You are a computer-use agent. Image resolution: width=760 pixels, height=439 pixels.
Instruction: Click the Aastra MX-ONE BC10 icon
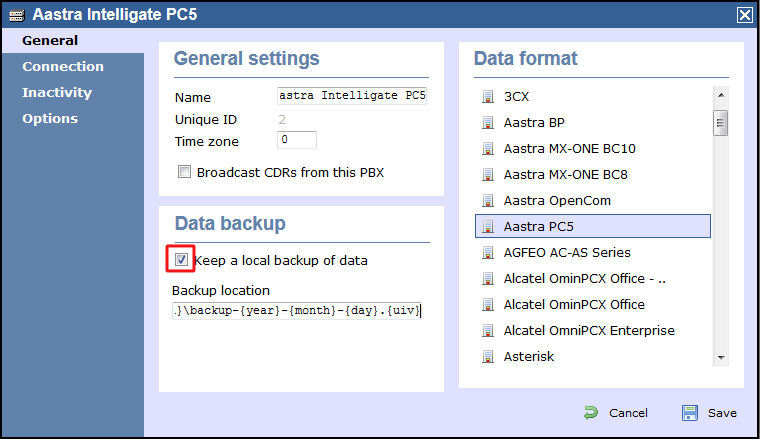(x=488, y=149)
